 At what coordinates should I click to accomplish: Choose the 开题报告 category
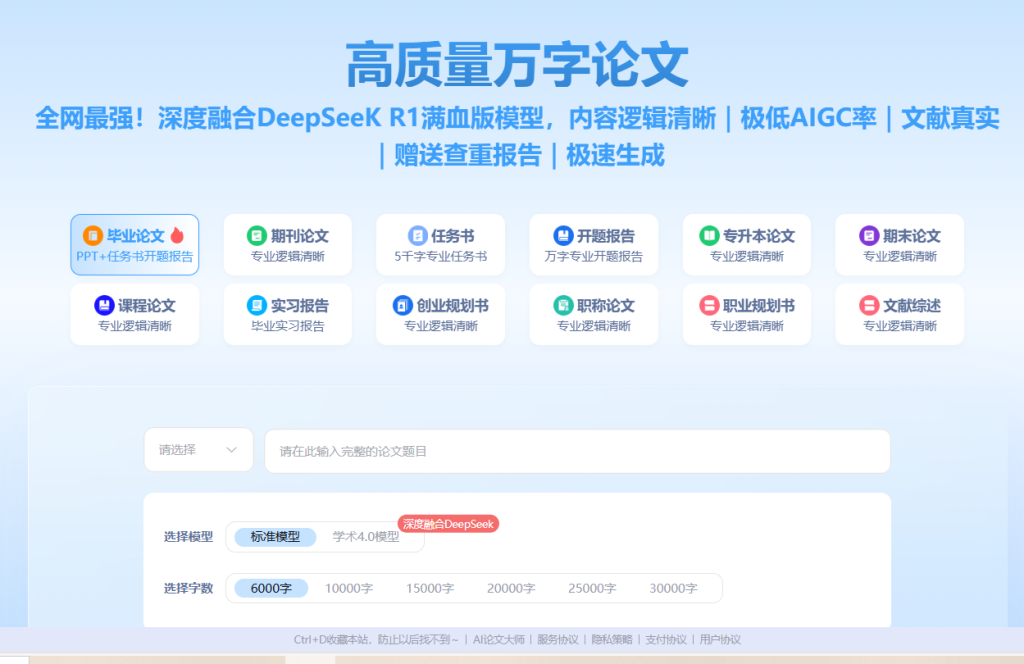(594, 245)
